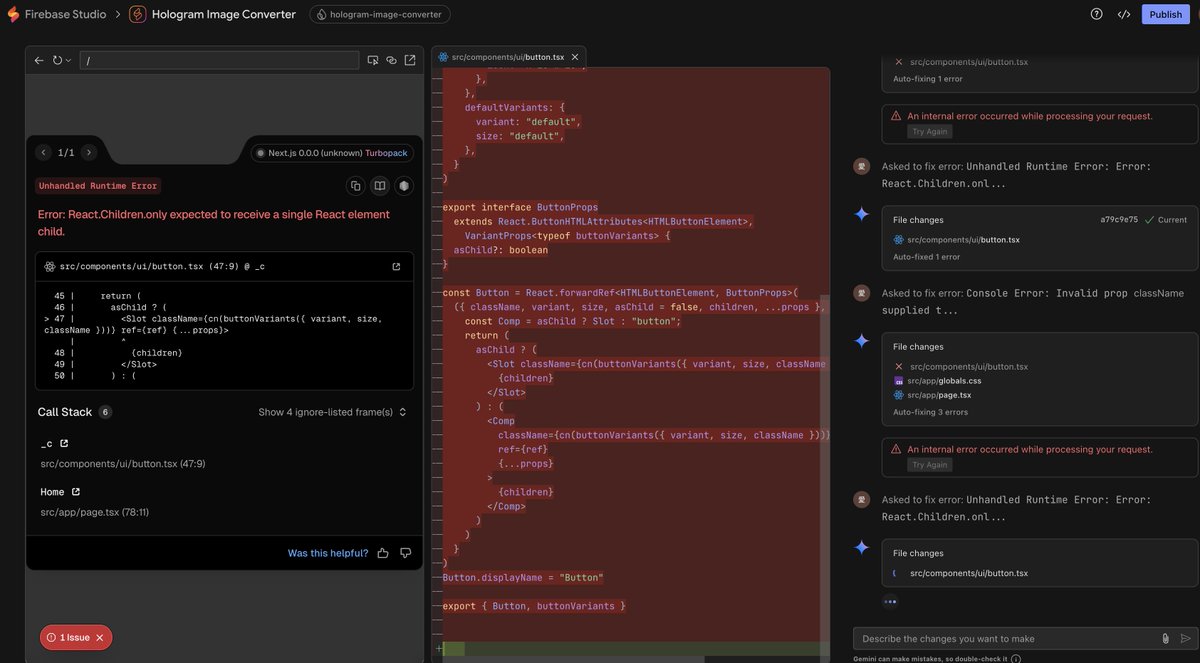This screenshot has height=663, width=1200.
Task: Click the thumbs down feedback icon
Action: [x=405, y=553]
